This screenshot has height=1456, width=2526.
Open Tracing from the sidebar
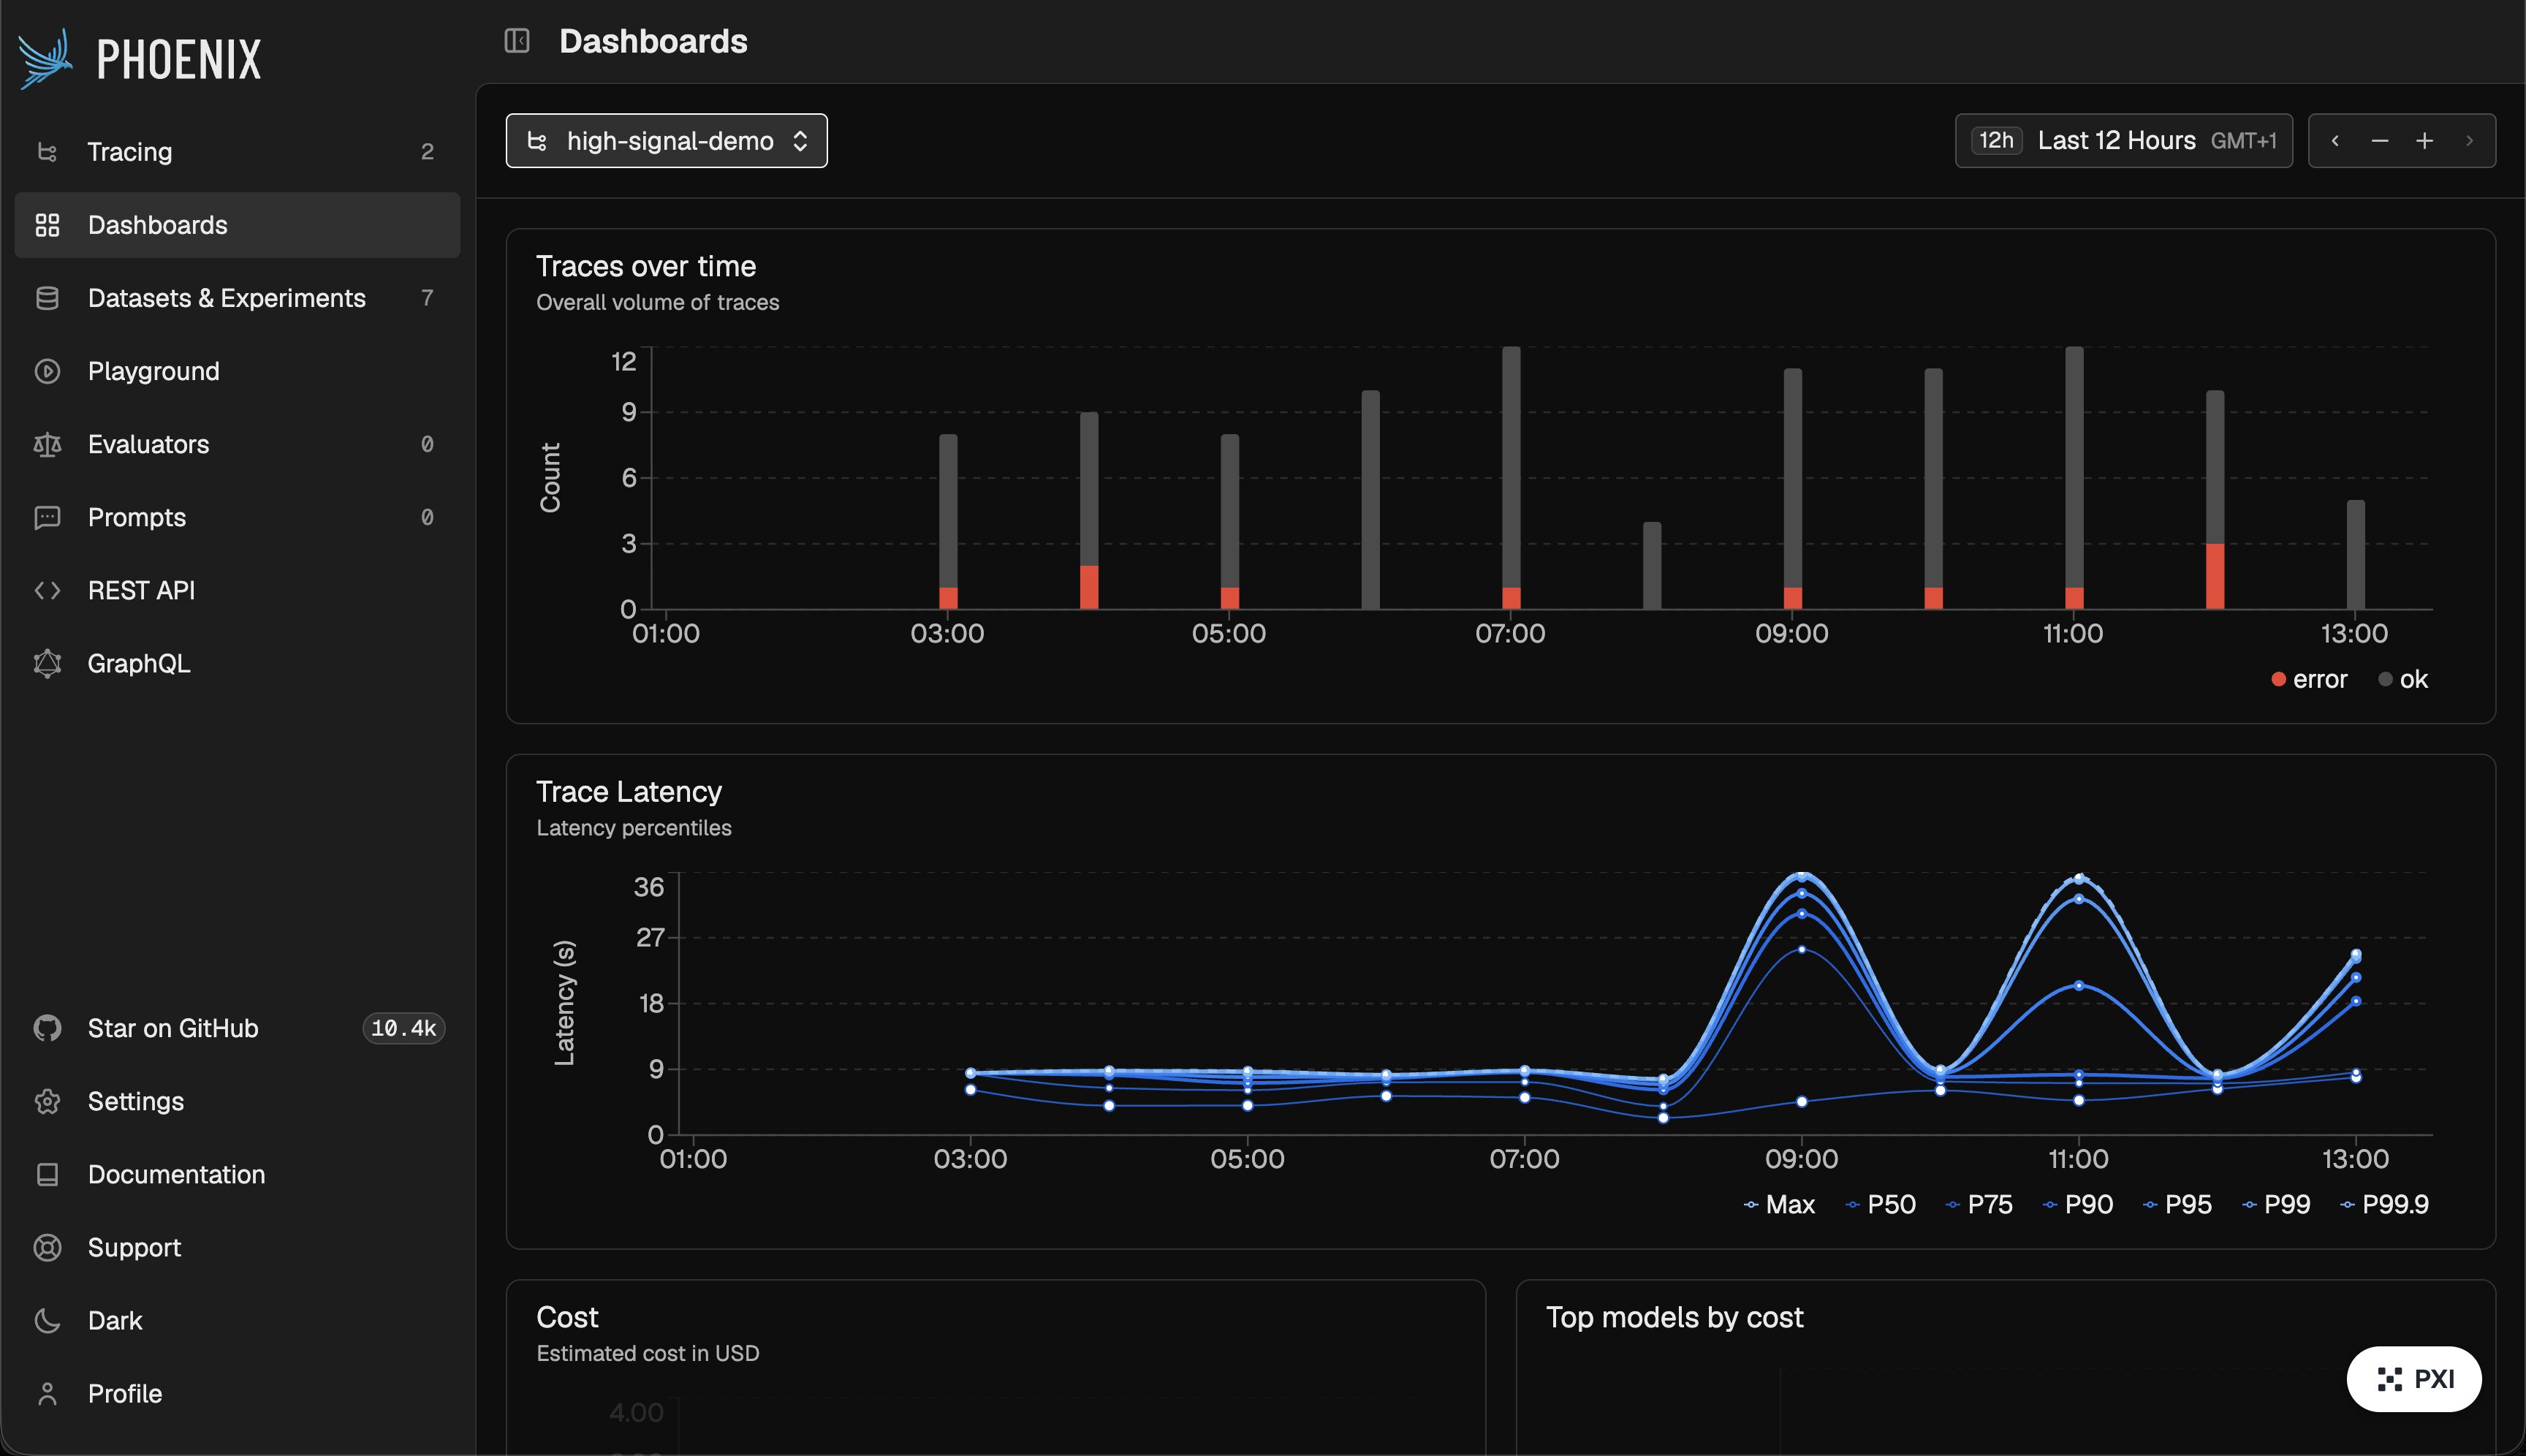pos(237,152)
